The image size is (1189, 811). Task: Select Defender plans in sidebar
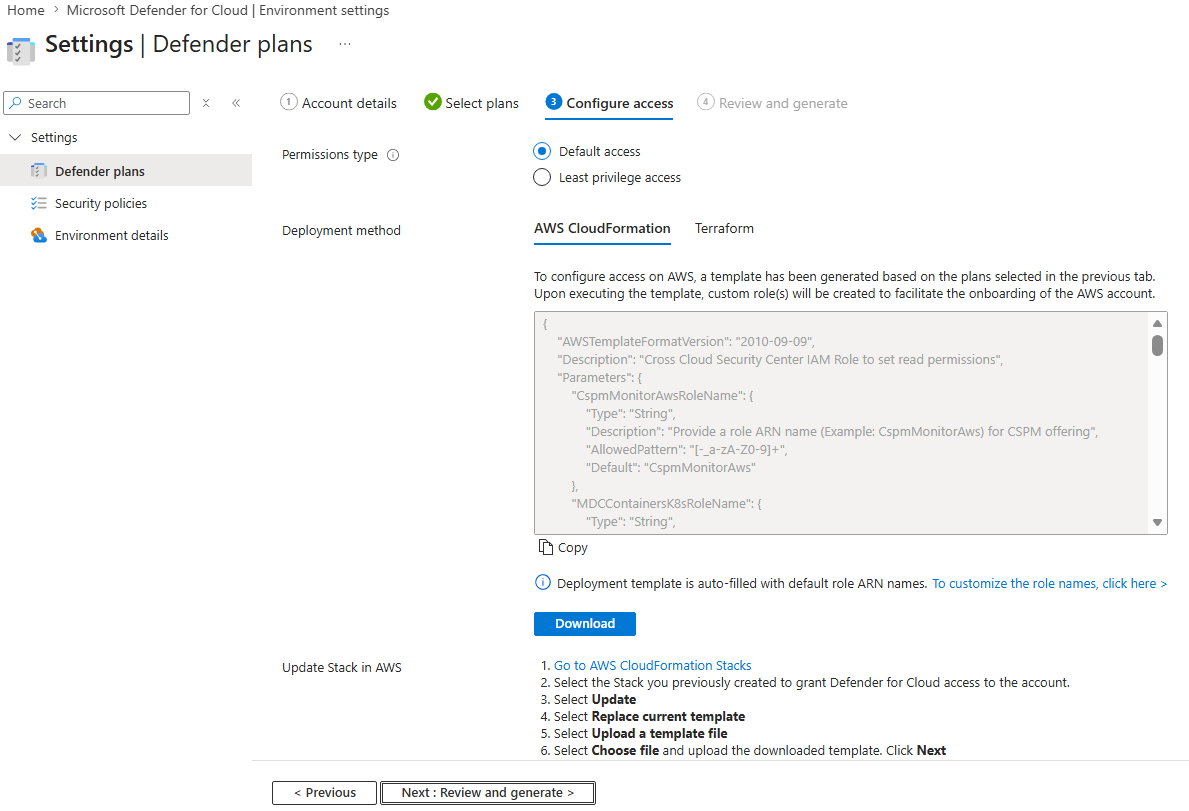pyautogui.click(x=126, y=171)
